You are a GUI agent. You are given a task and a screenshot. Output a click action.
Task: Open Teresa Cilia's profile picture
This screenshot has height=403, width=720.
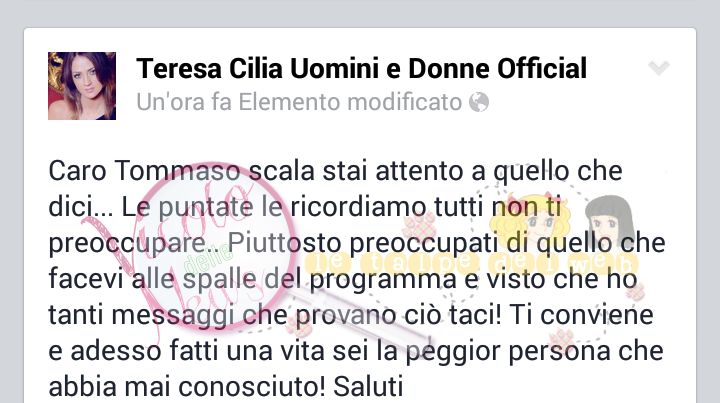click(x=82, y=86)
